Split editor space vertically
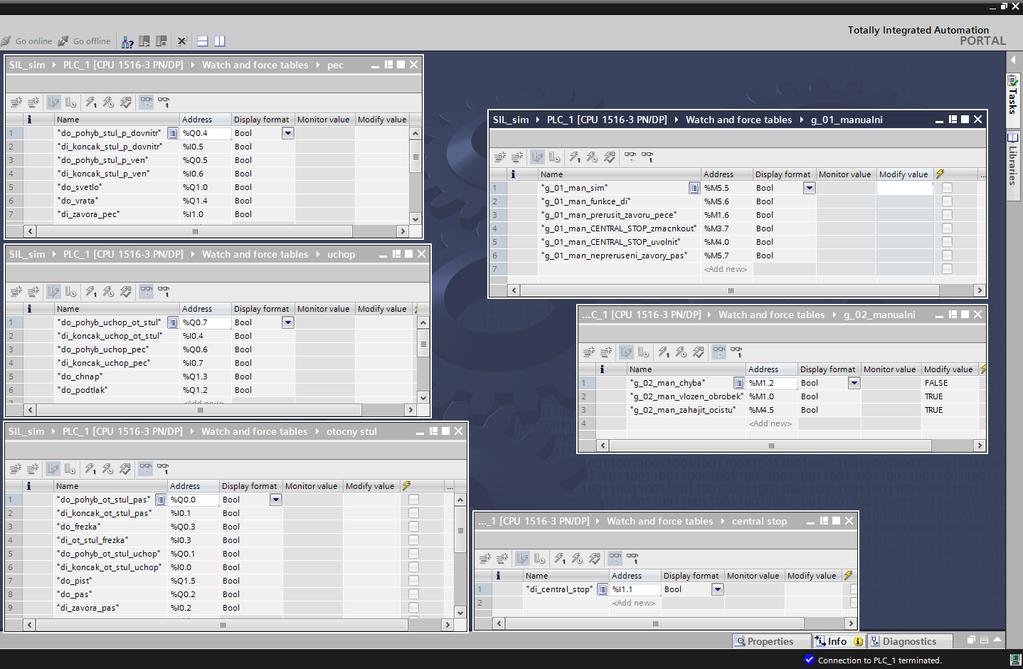 point(220,41)
